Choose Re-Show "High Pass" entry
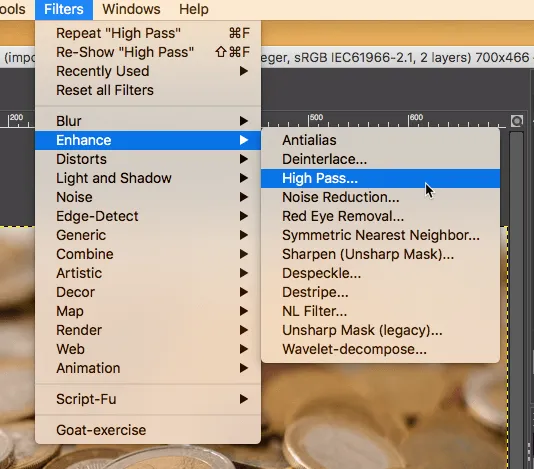Image resolution: width=534 pixels, height=469 pixels. point(148,52)
